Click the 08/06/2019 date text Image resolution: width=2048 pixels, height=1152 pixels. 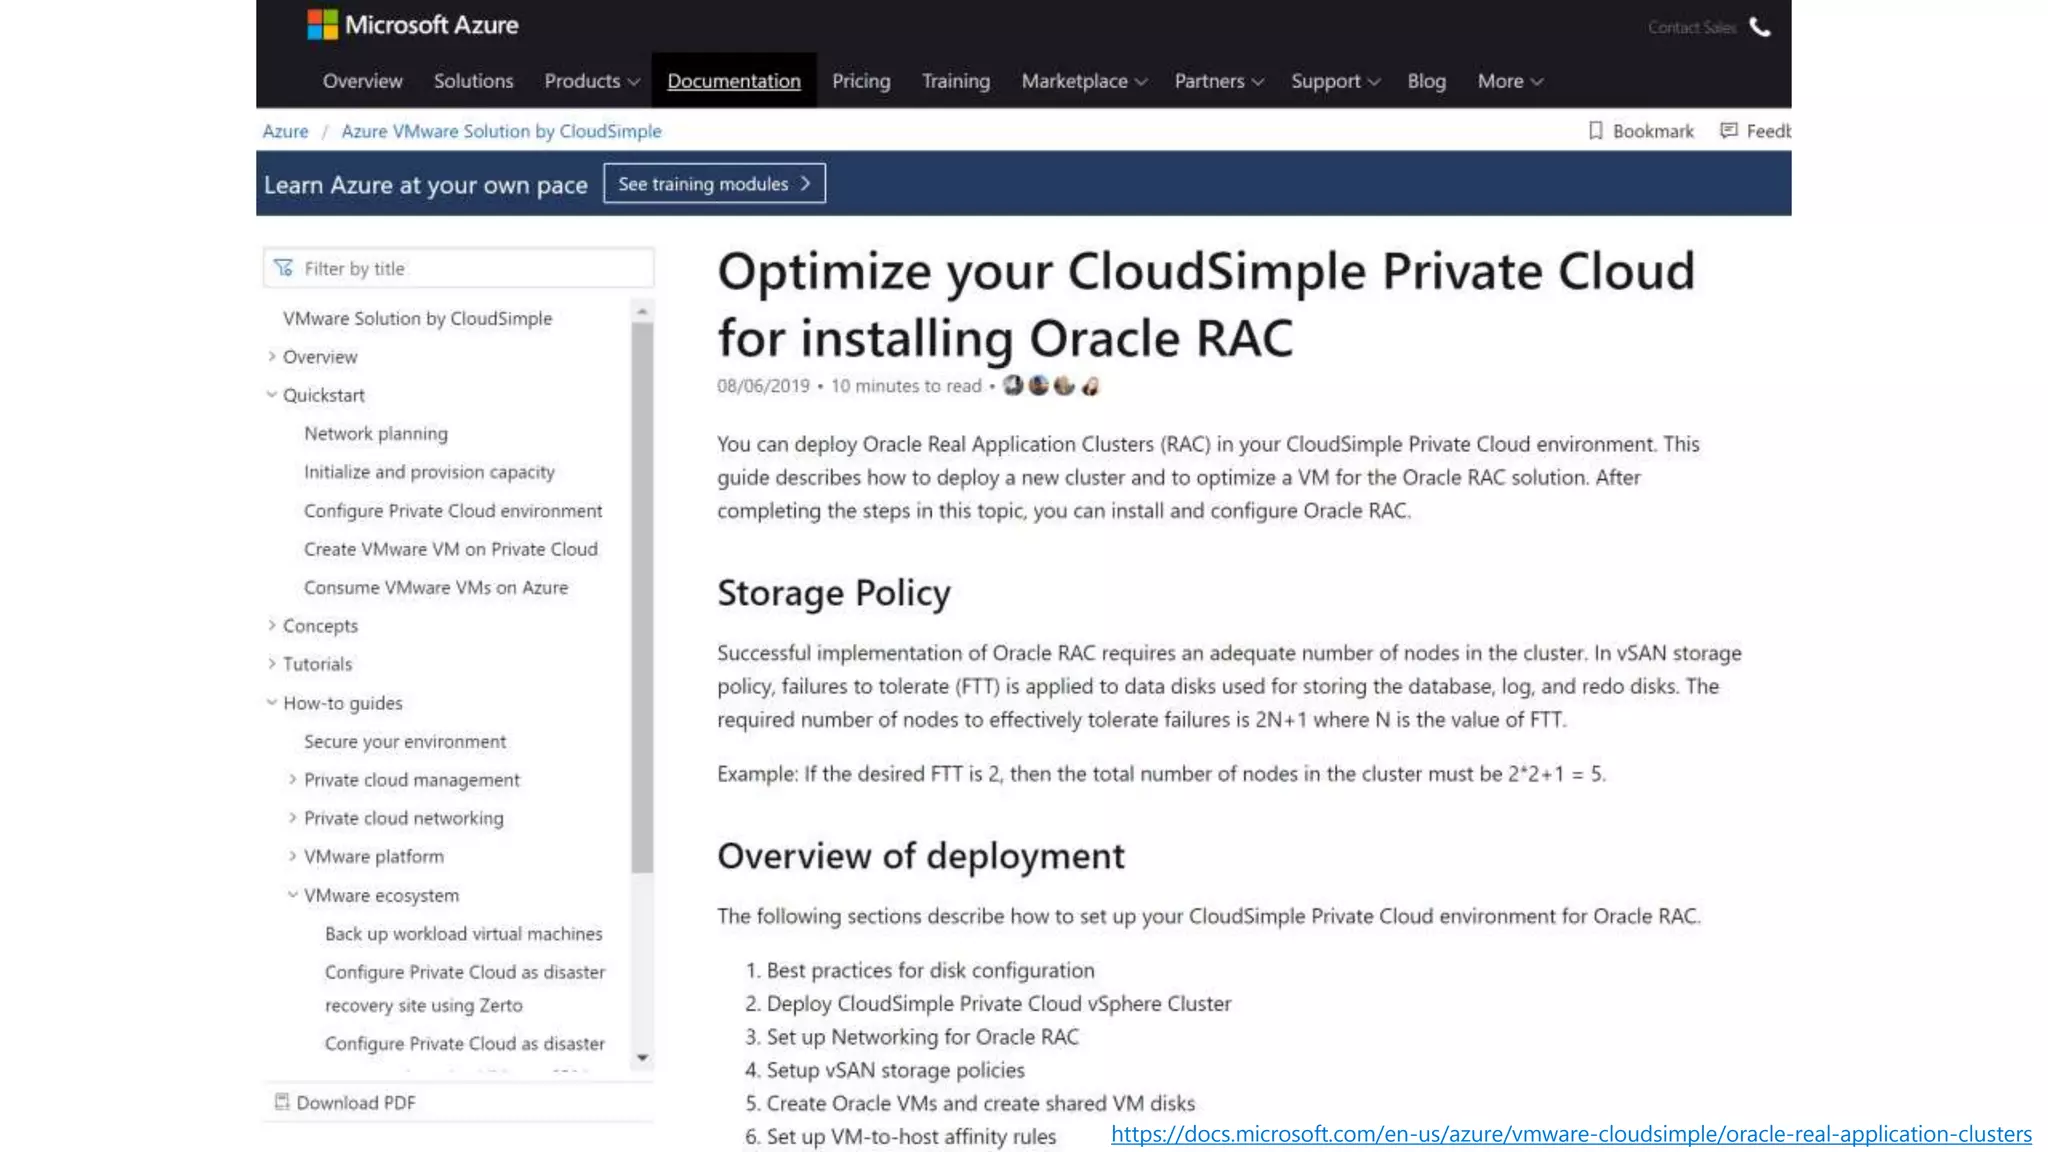pos(763,386)
